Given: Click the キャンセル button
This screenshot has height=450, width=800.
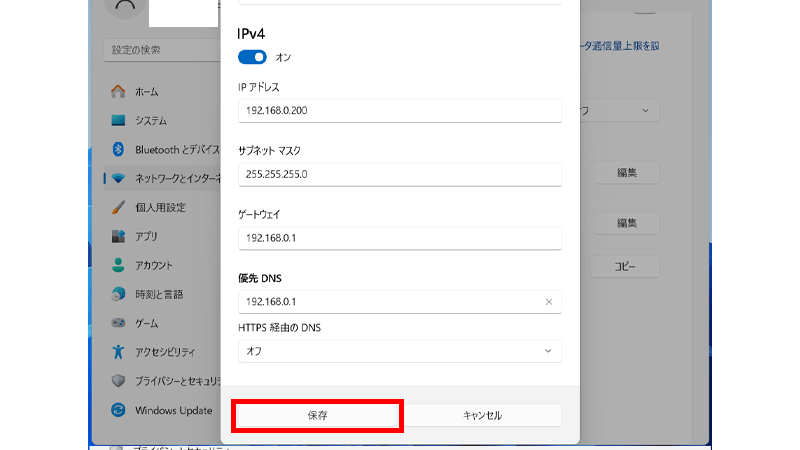Looking at the screenshot, I should (x=482, y=416).
